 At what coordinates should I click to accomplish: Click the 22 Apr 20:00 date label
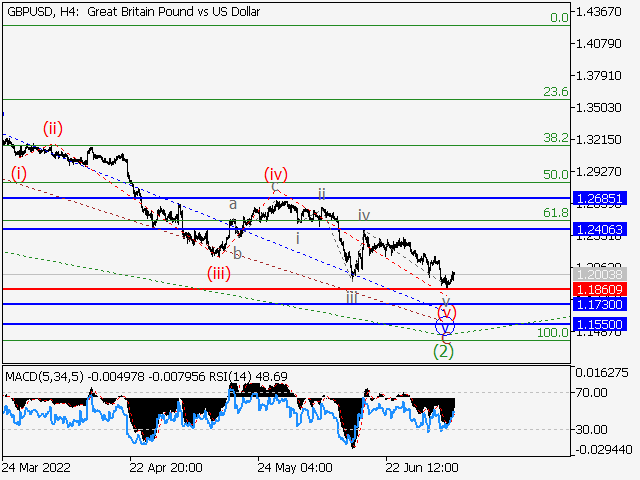(166, 467)
